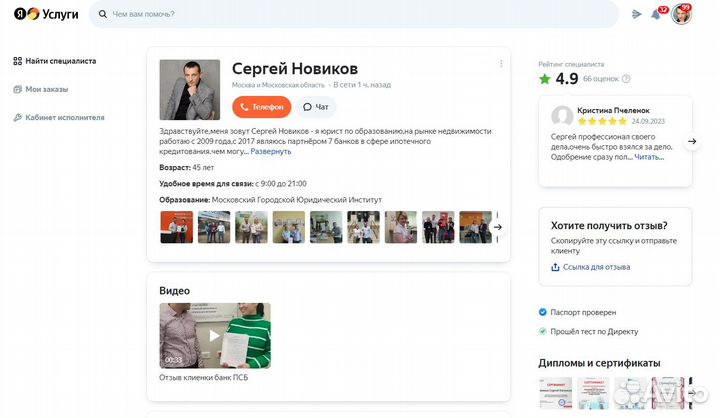The image size is (720, 418).
Task: Click Сергей Новиков profile photo
Action: [190, 90]
